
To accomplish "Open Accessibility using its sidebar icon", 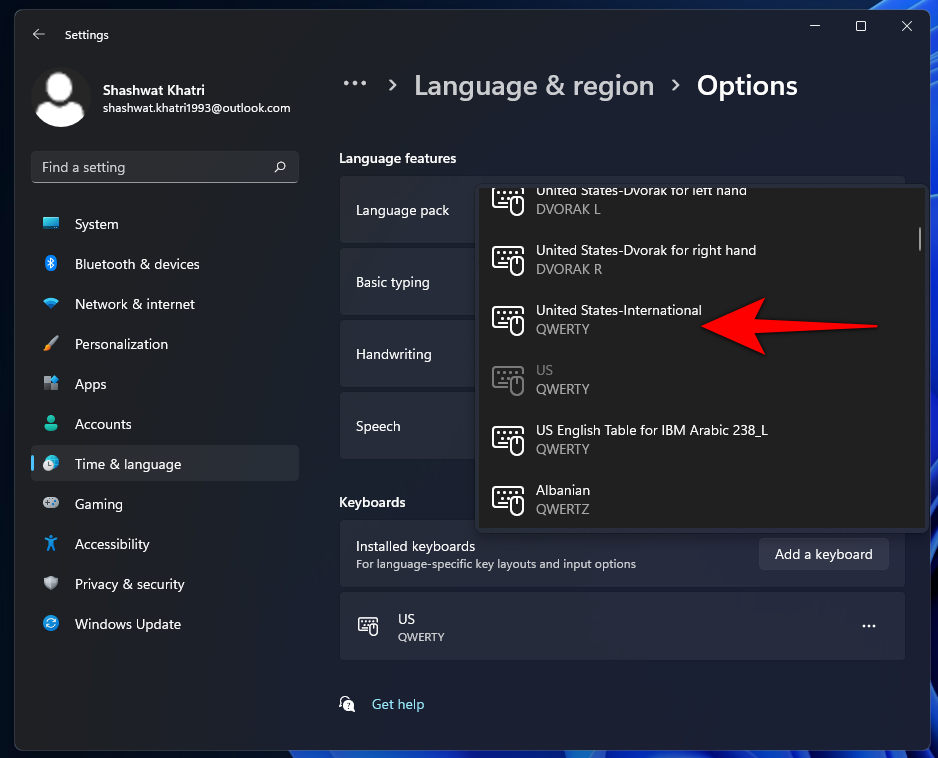I will point(51,544).
